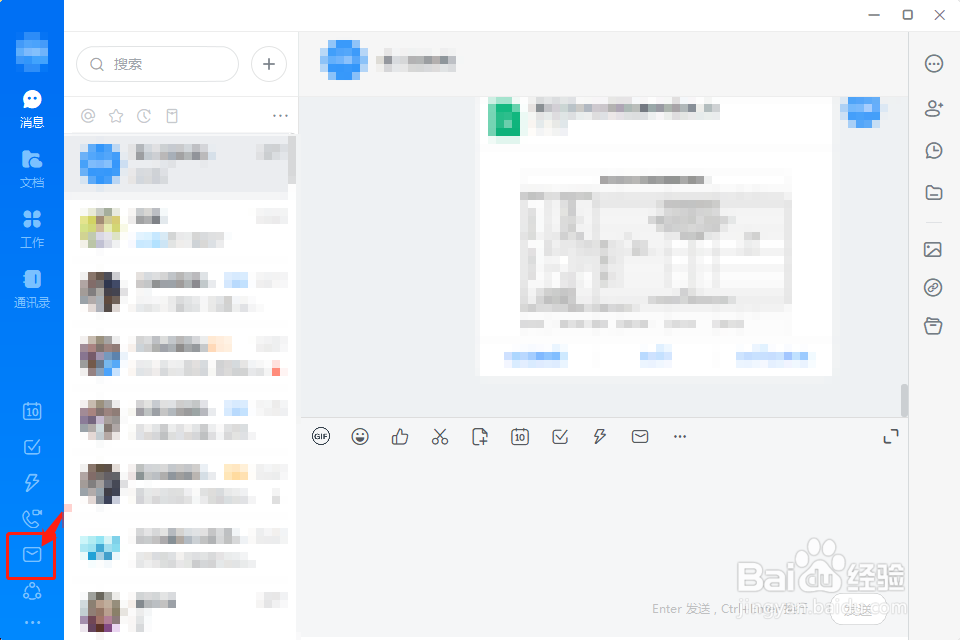Image resolution: width=960 pixels, height=640 pixels.
Task: Send mail via message toolbar envelope
Action: click(640, 437)
